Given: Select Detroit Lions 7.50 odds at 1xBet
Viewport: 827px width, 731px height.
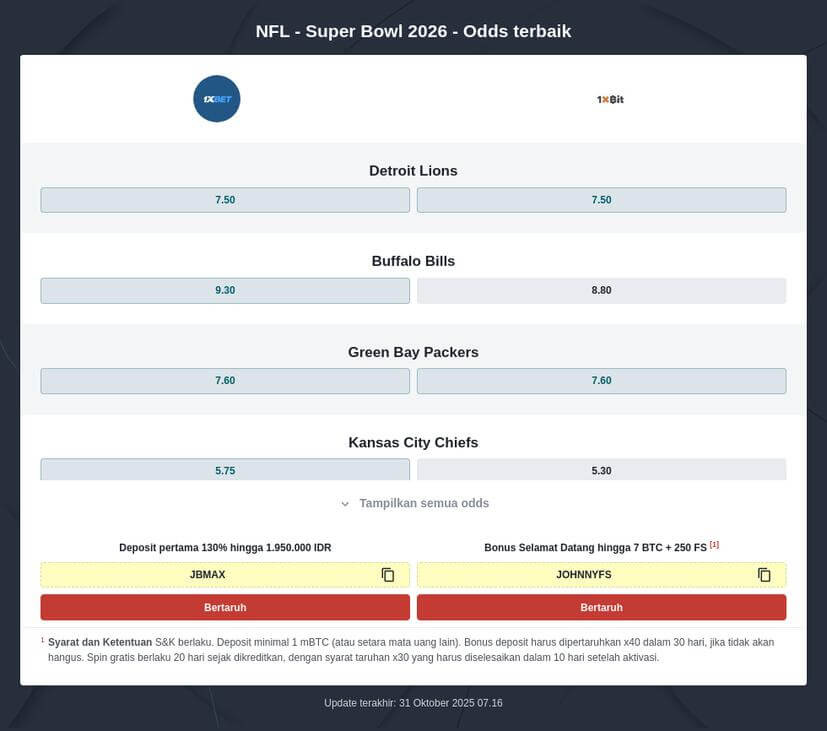Looking at the screenshot, I should click(225, 200).
